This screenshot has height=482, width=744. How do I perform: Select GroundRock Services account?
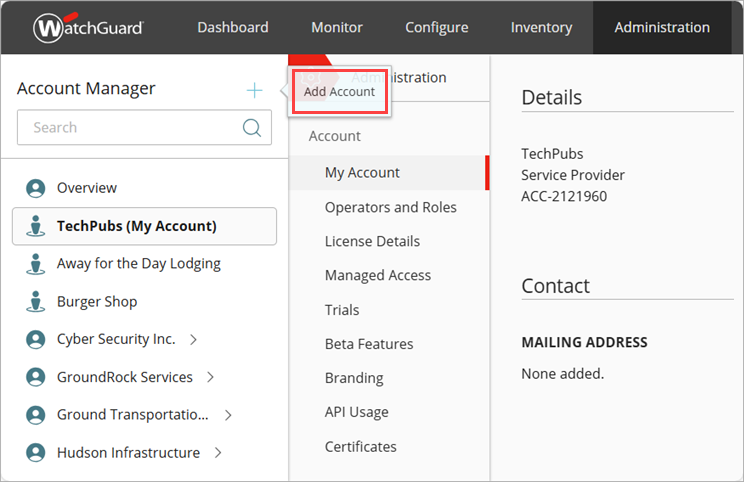125,377
